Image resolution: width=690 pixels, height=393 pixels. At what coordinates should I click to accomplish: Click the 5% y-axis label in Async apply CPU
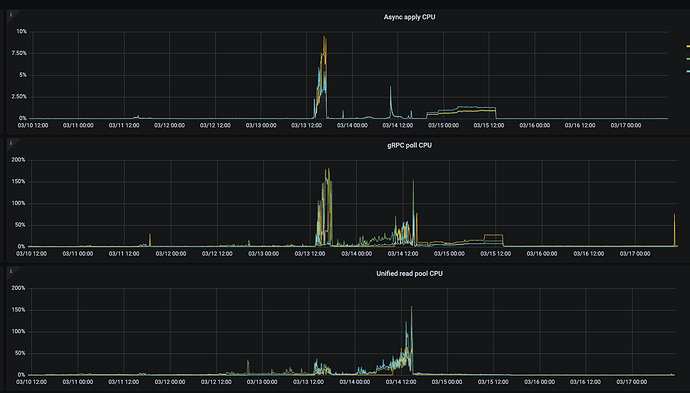coord(23,75)
